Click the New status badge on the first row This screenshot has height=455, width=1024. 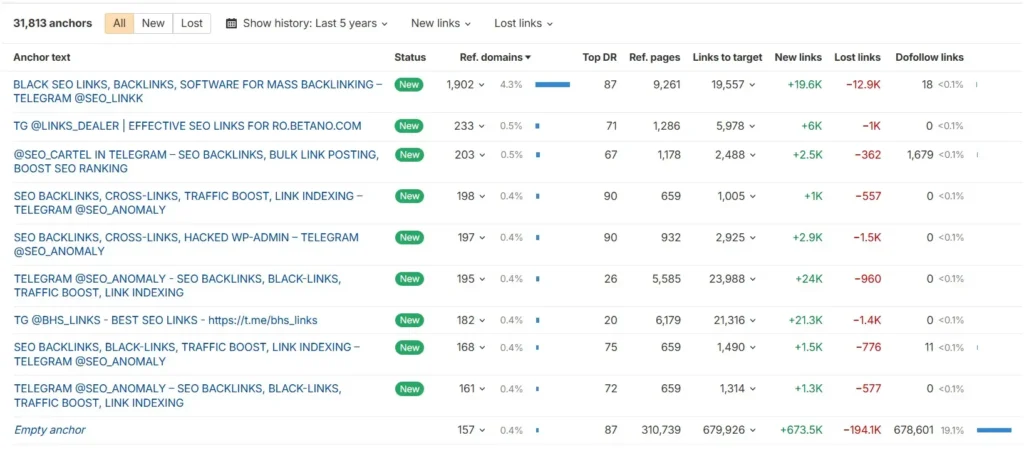409,85
